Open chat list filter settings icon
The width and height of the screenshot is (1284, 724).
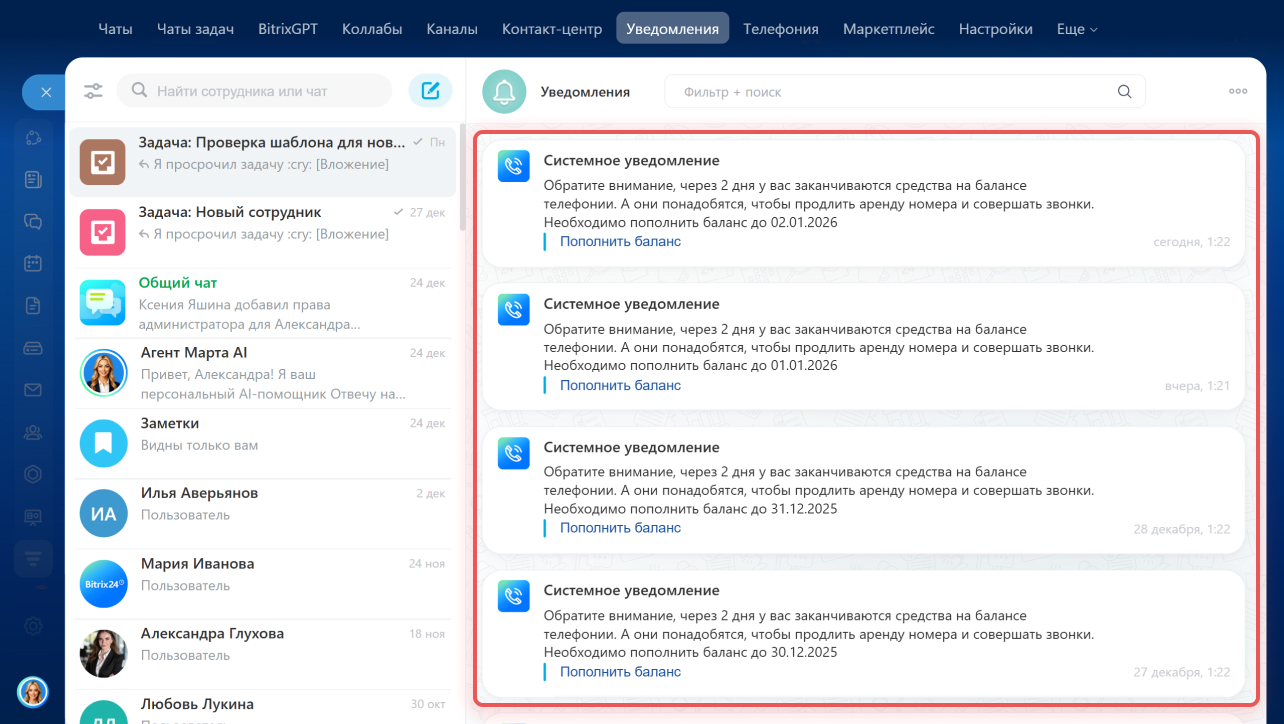(93, 91)
